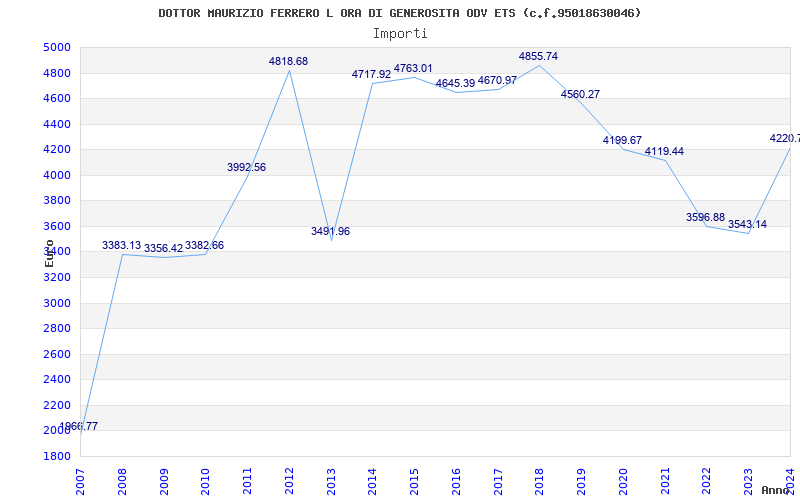Click y-axis value 4000
Screen dimensions: 800x500
coord(57,176)
